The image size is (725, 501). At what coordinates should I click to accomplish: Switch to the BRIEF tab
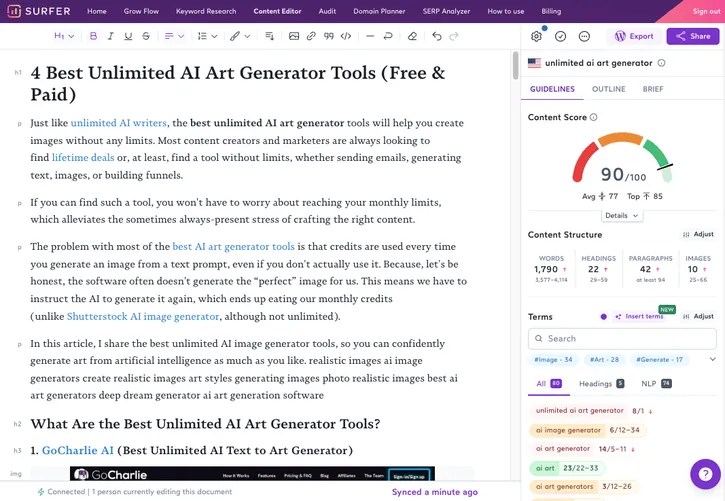(653, 89)
